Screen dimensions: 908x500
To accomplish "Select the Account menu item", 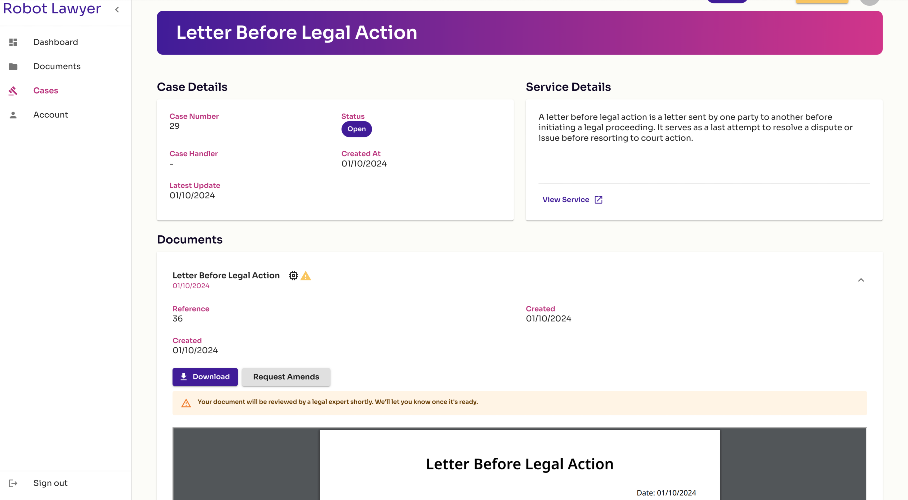I will coord(51,115).
